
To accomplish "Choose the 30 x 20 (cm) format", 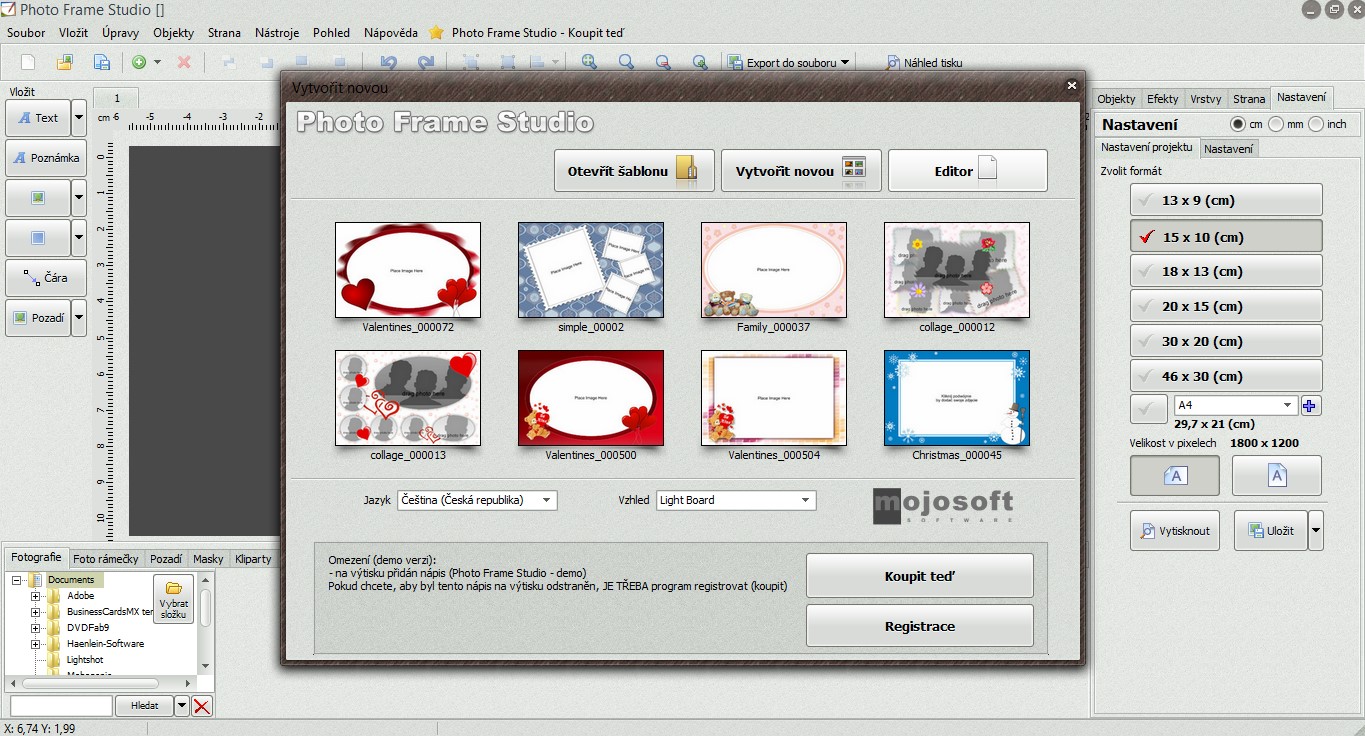I will point(1226,341).
